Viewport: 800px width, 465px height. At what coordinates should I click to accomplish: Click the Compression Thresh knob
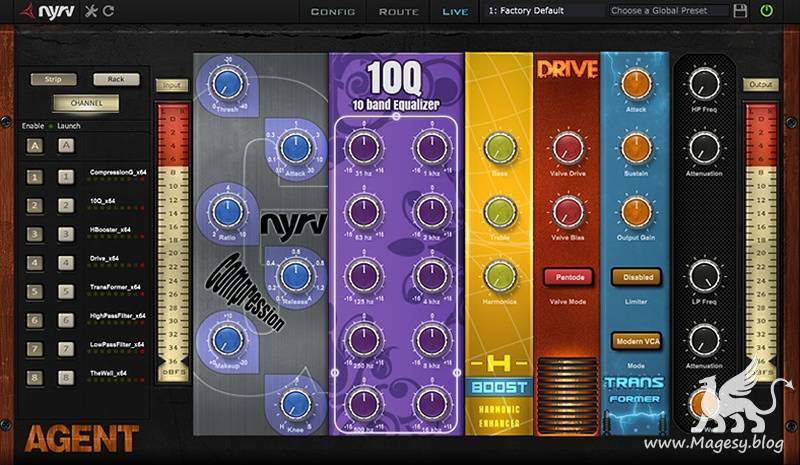[x=227, y=84]
